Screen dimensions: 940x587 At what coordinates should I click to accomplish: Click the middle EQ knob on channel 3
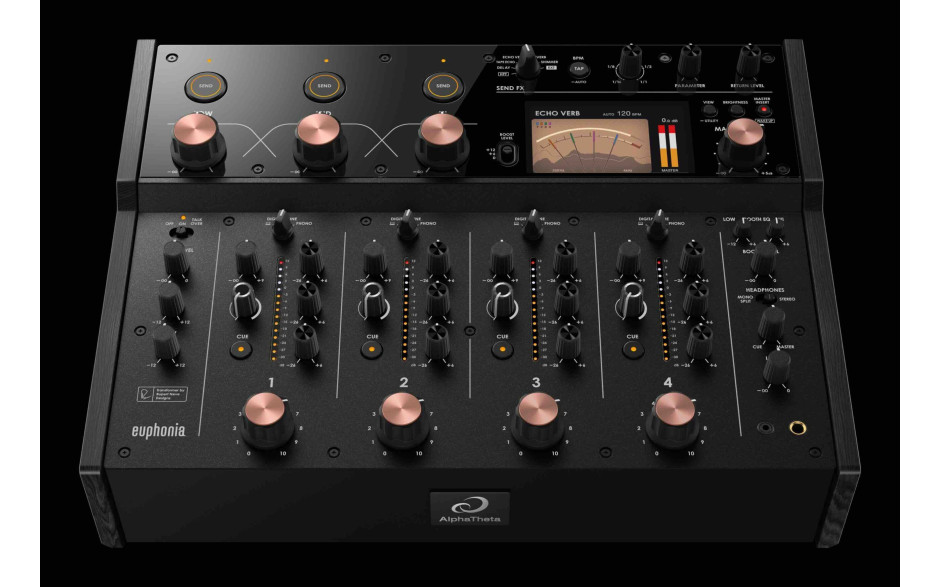coord(567,301)
